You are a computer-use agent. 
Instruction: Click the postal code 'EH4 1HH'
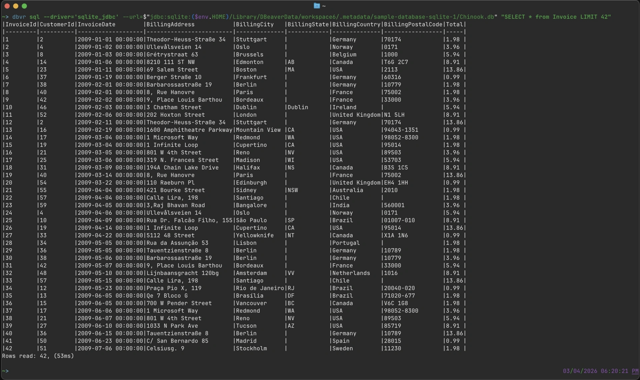tap(396, 183)
